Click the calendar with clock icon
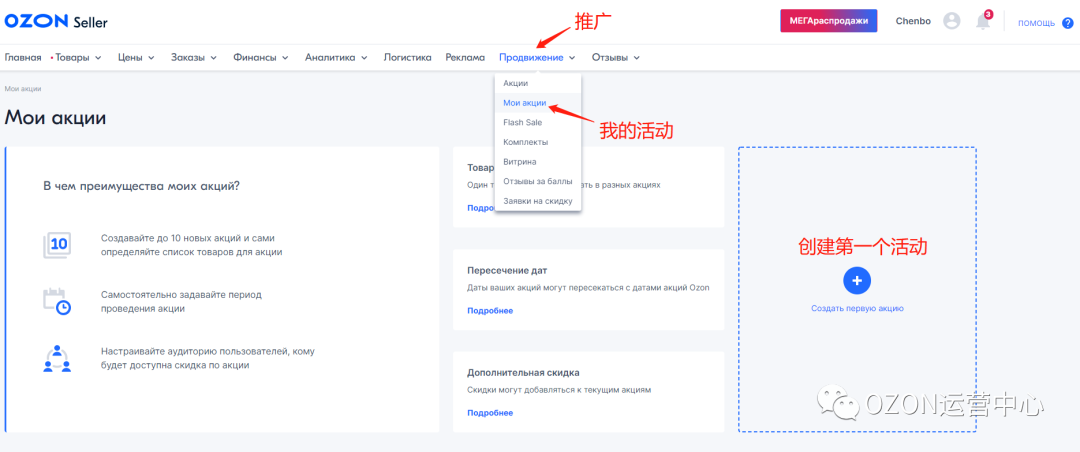The height and width of the screenshot is (452, 1080). tap(56, 301)
